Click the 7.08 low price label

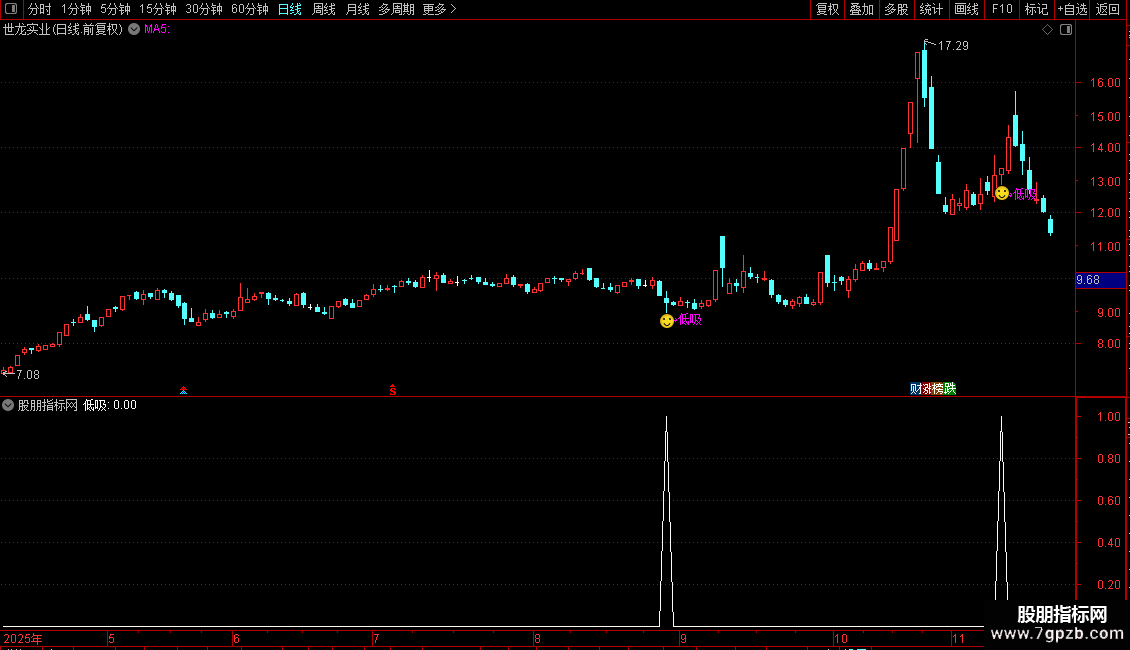(x=28, y=375)
